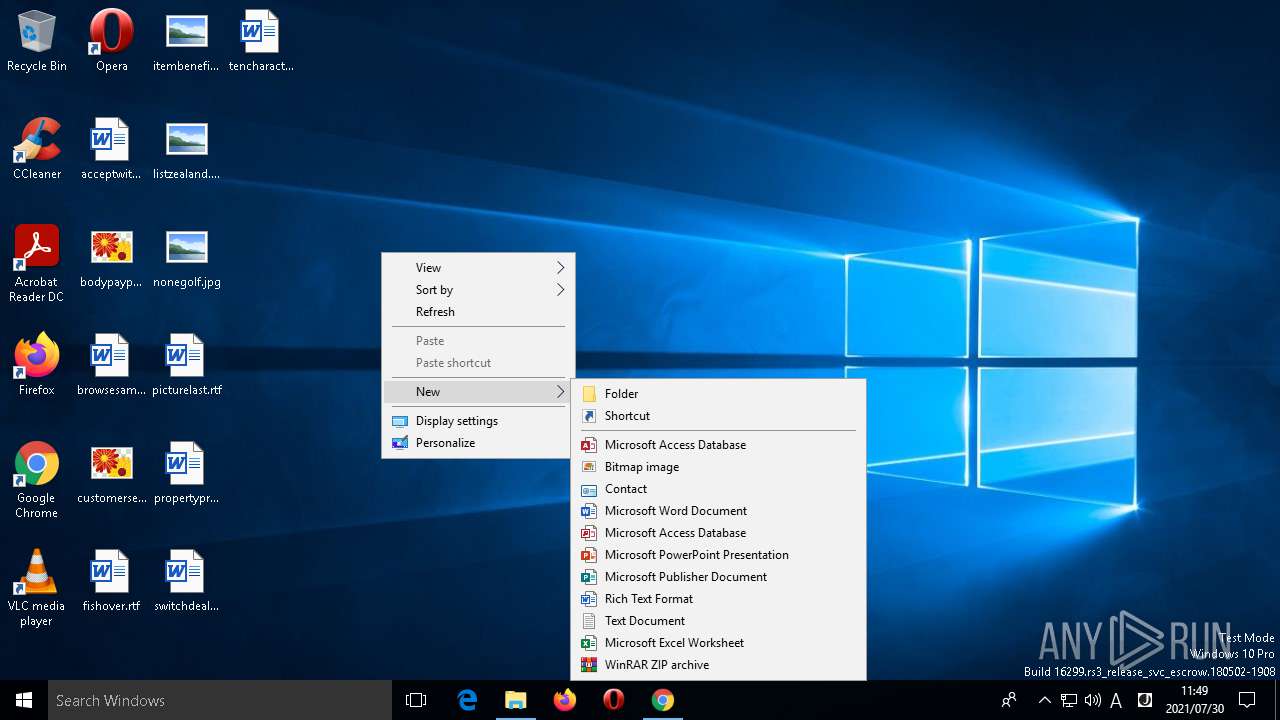Image resolution: width=1280 pixels, height=720 pixels.
Task: Select the Acrobat Reader DC desktop icon
Action: (x=37, y=264)
